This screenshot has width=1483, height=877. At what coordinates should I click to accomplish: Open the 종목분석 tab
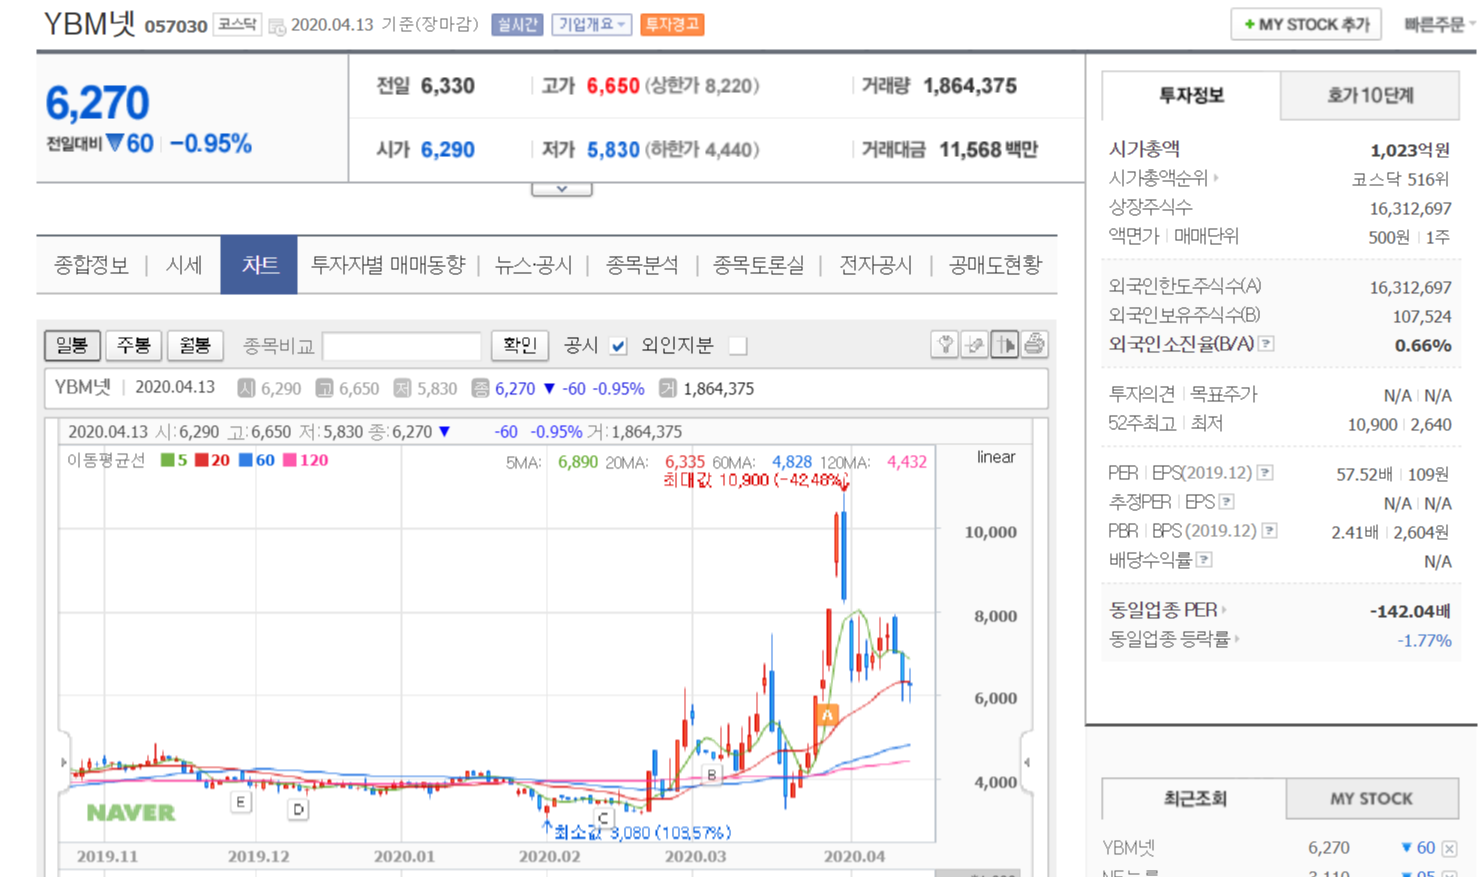pos(642,265)
